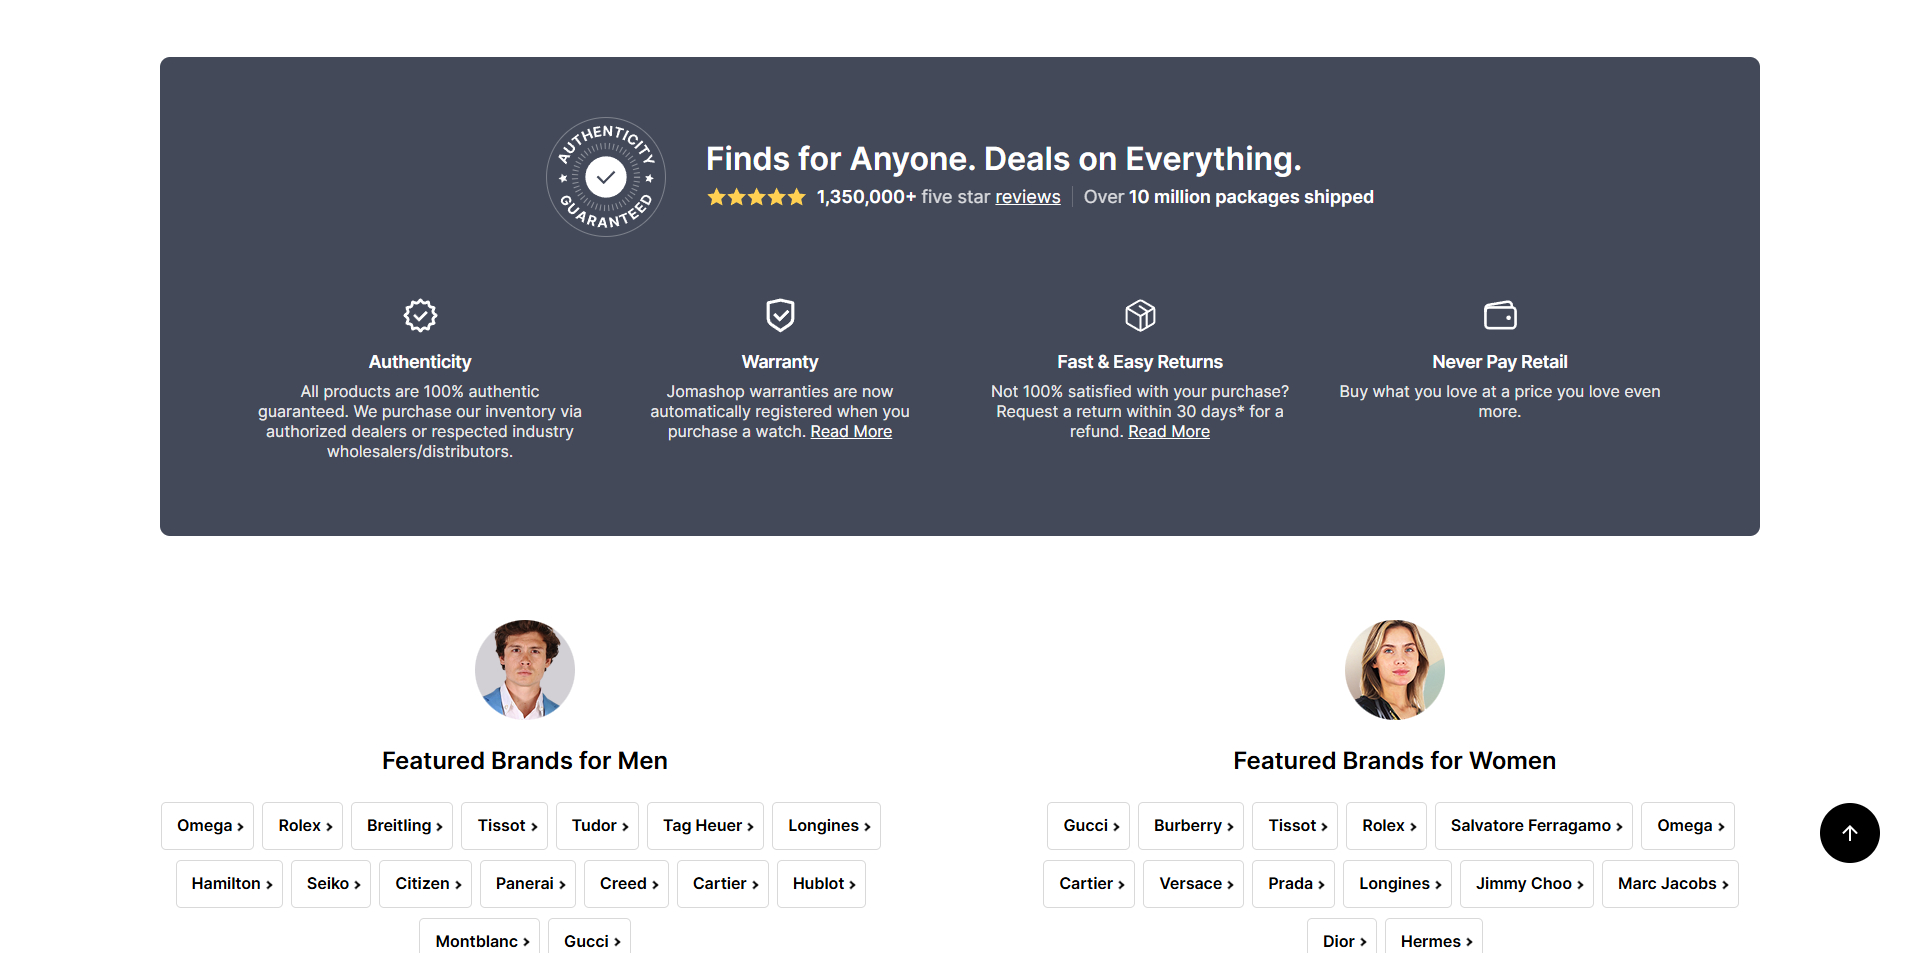Screen dimensions: 1920x953
Task: Open Returns Read More link
Action: tap(1169, 431)
